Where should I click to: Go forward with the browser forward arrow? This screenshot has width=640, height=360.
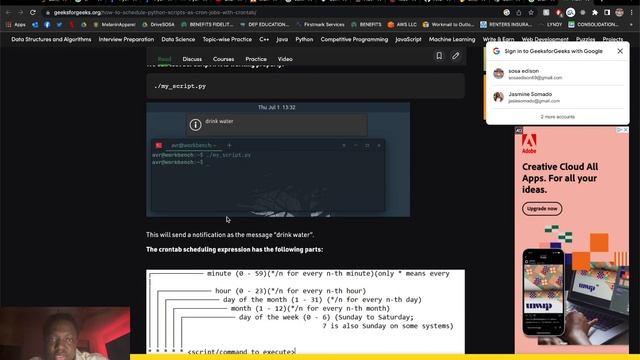[20, 13]
